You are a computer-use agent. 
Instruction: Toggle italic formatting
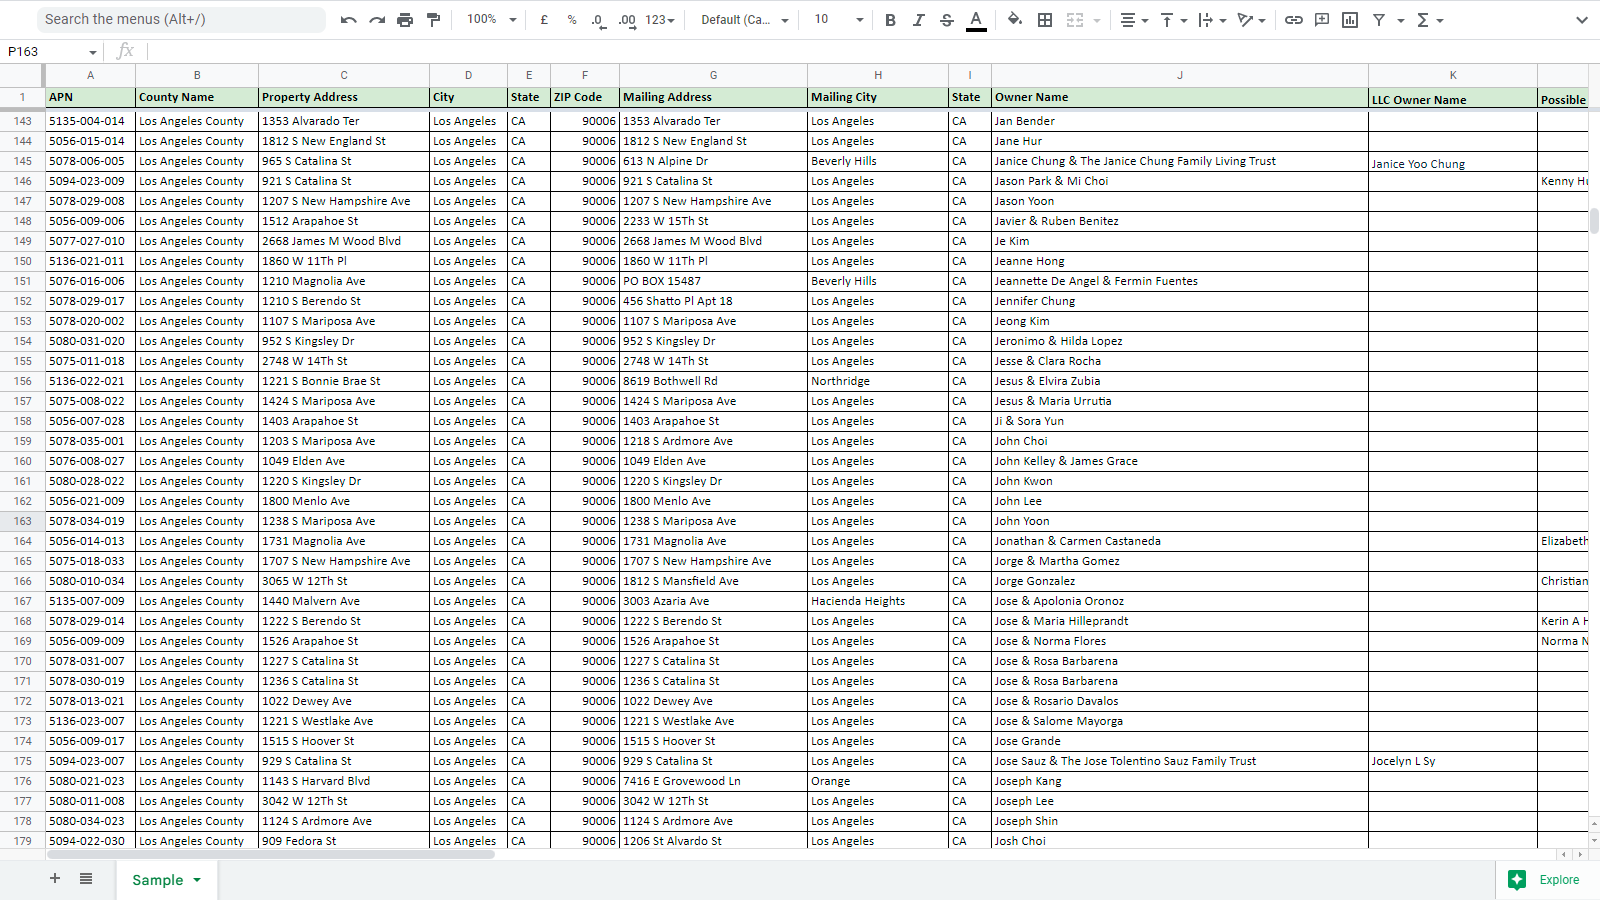click(x=918, y=20)
